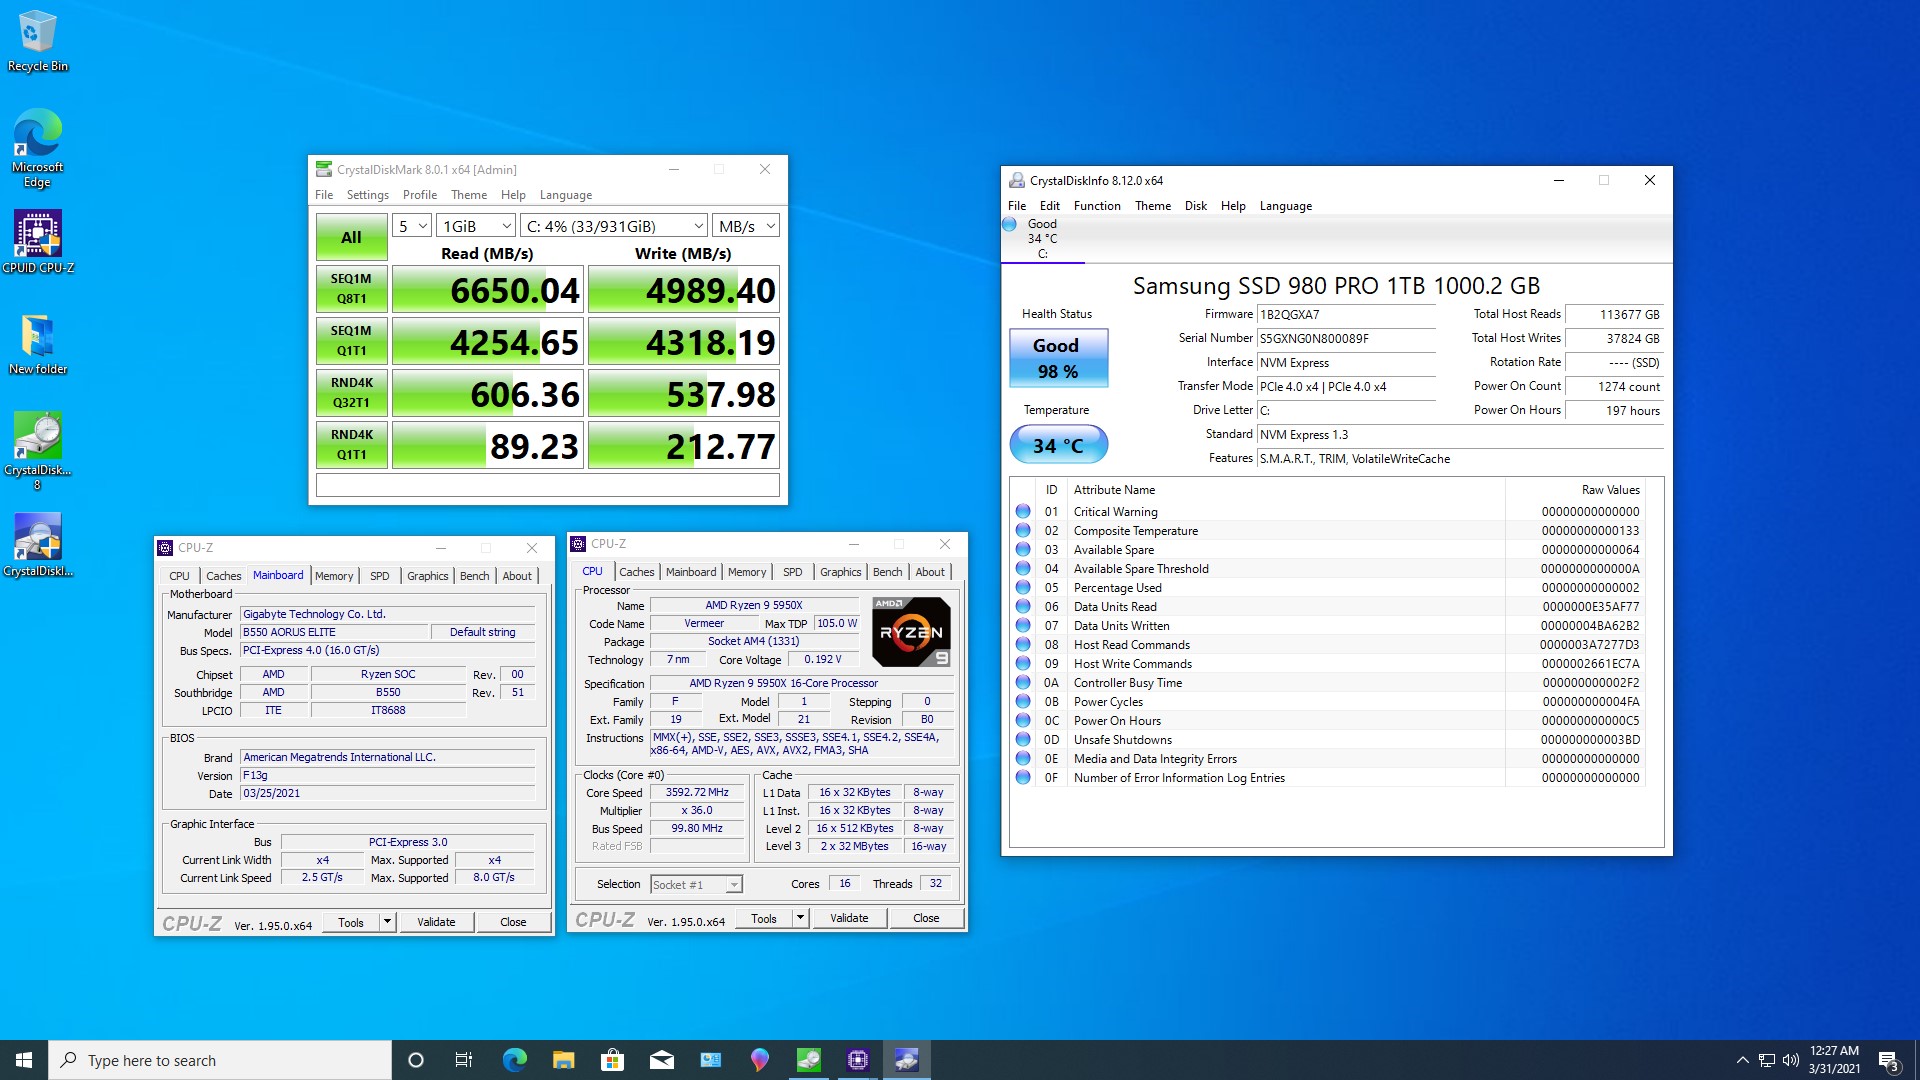Launch Edge from the taskbar
Viewport: 1920px width, 1080px height.
[x=514, y=1060]
